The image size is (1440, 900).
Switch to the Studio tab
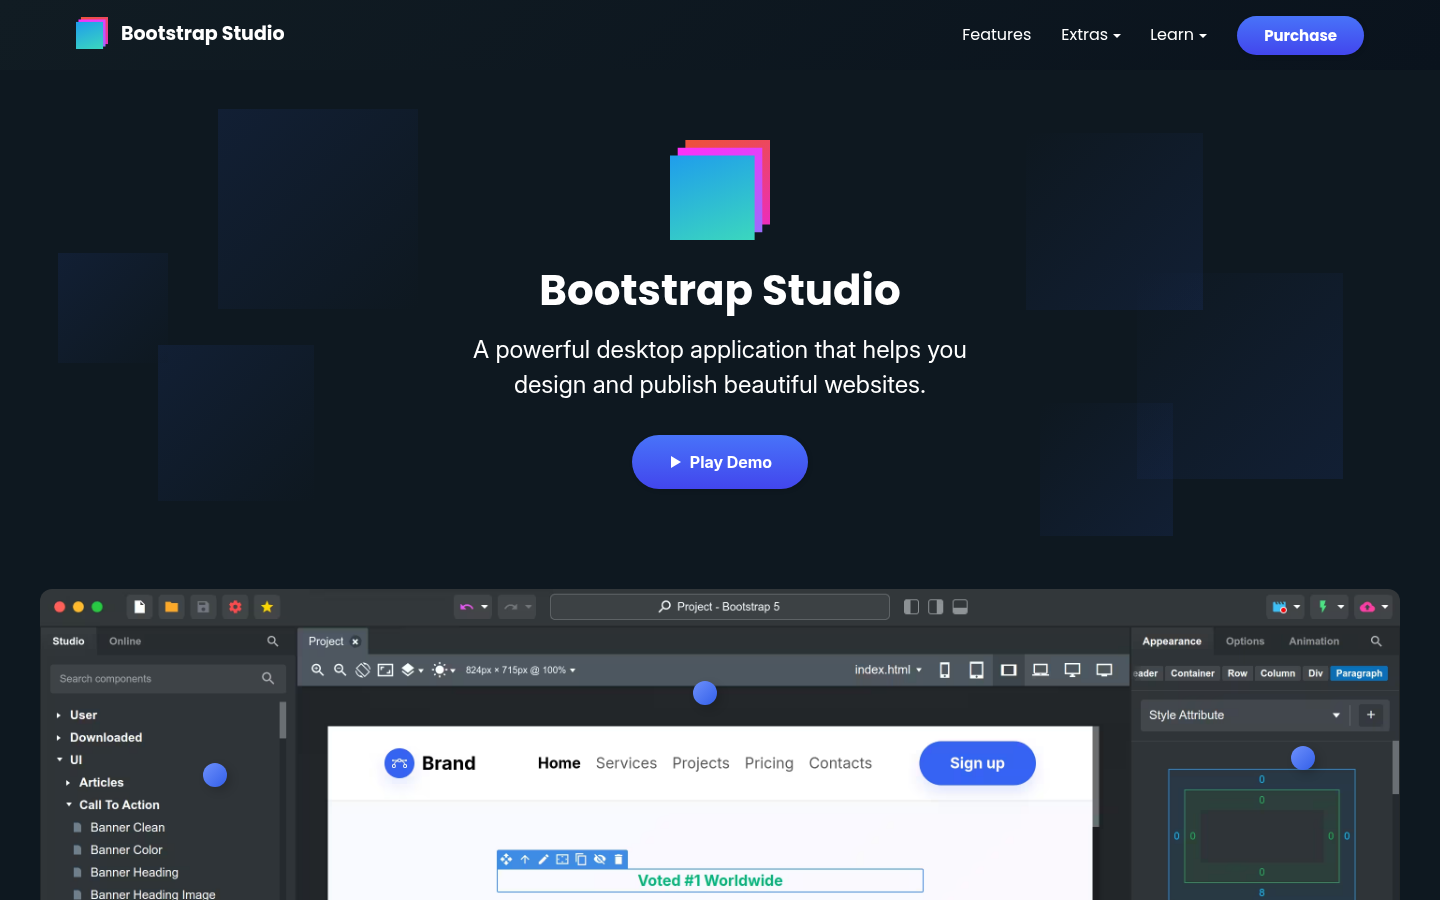click(x=68, y=641)
